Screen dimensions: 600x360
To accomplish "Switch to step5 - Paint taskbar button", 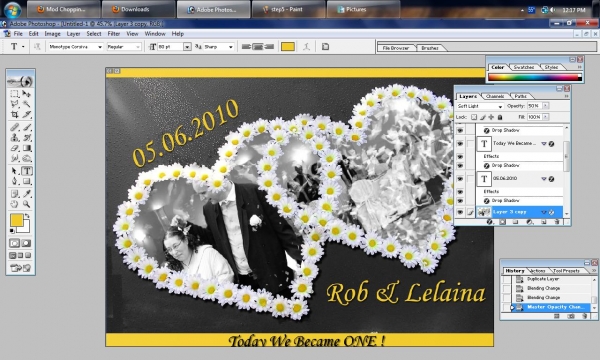I will click(x=288, y=9).
